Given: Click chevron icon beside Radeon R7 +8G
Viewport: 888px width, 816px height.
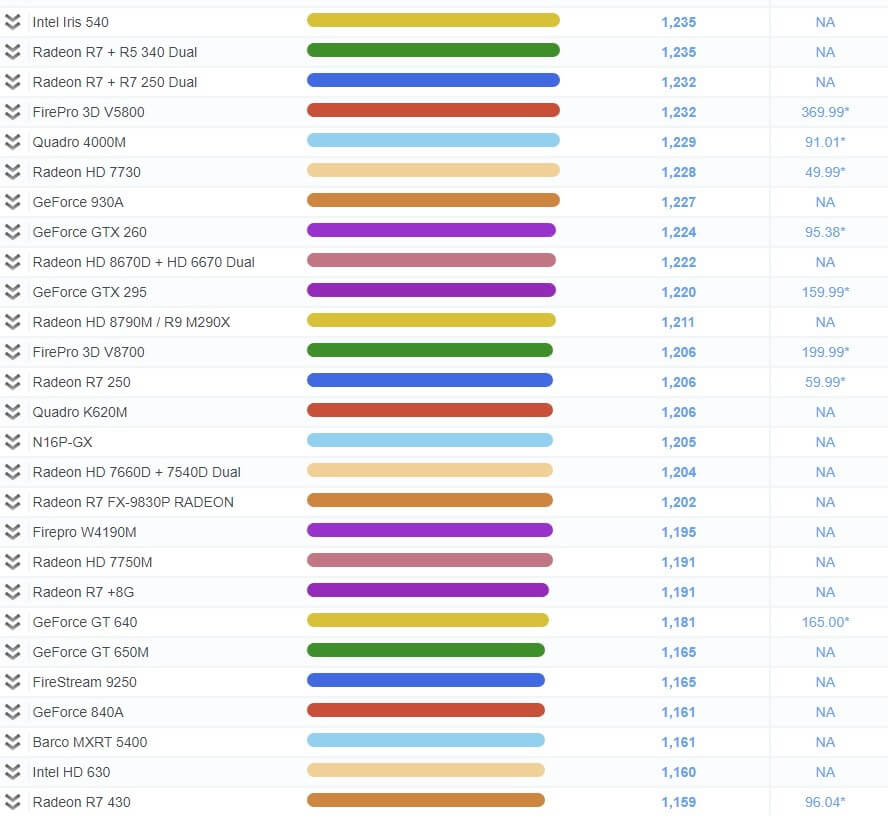Looking at the screenshot, I should pos(12,592).
